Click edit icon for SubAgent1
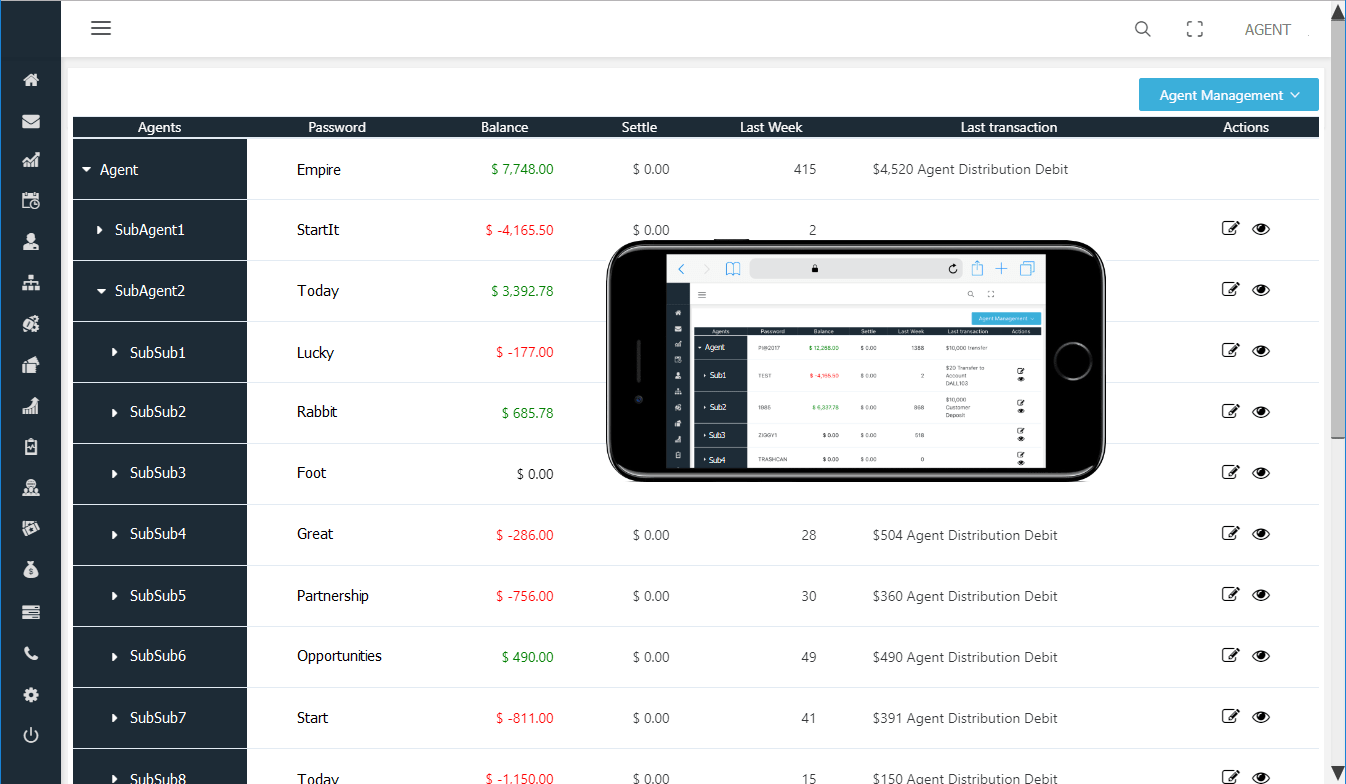This screenshot has width=1346, height=784. point(1231,229)
